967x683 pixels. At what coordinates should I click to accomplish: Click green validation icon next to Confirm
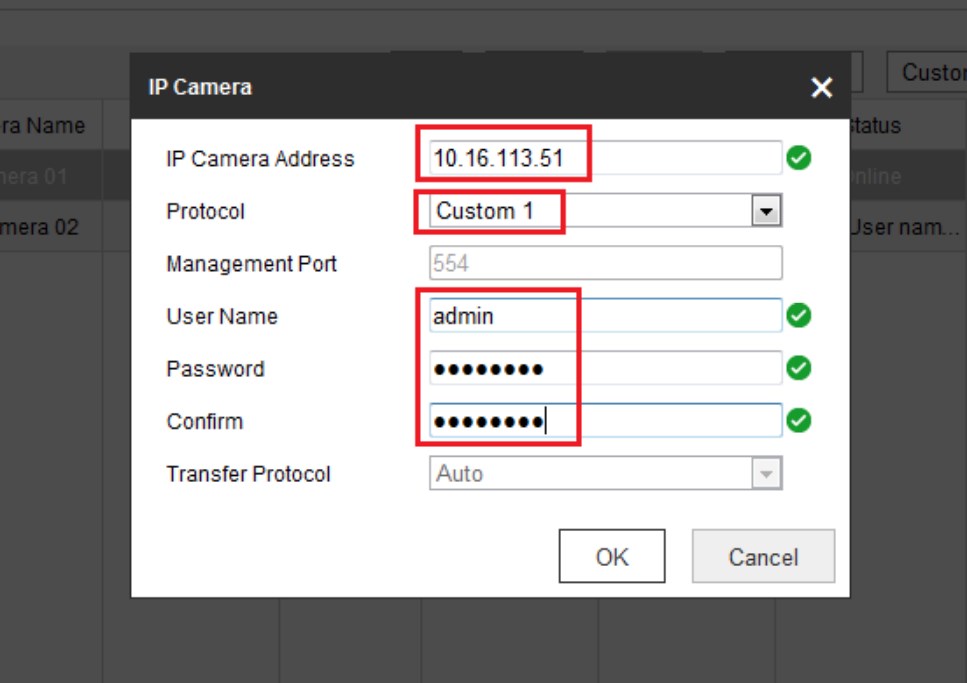pos(798,421)
